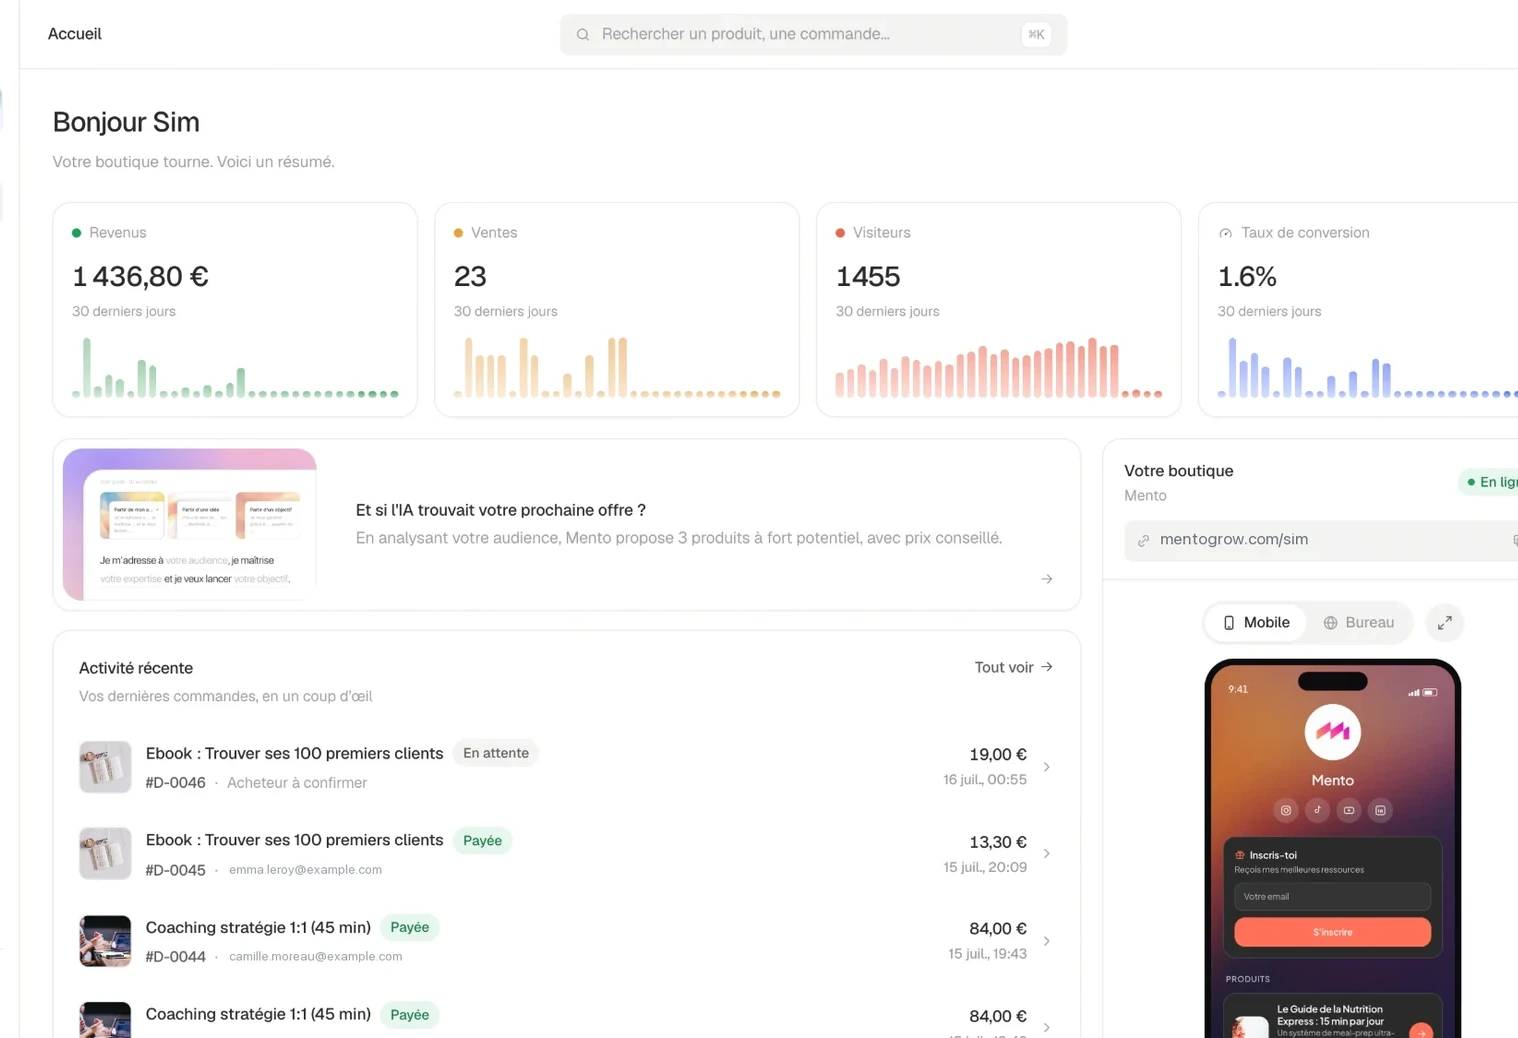Open Le Guide de la Nutrition Express product

tap(1333, 1017)
